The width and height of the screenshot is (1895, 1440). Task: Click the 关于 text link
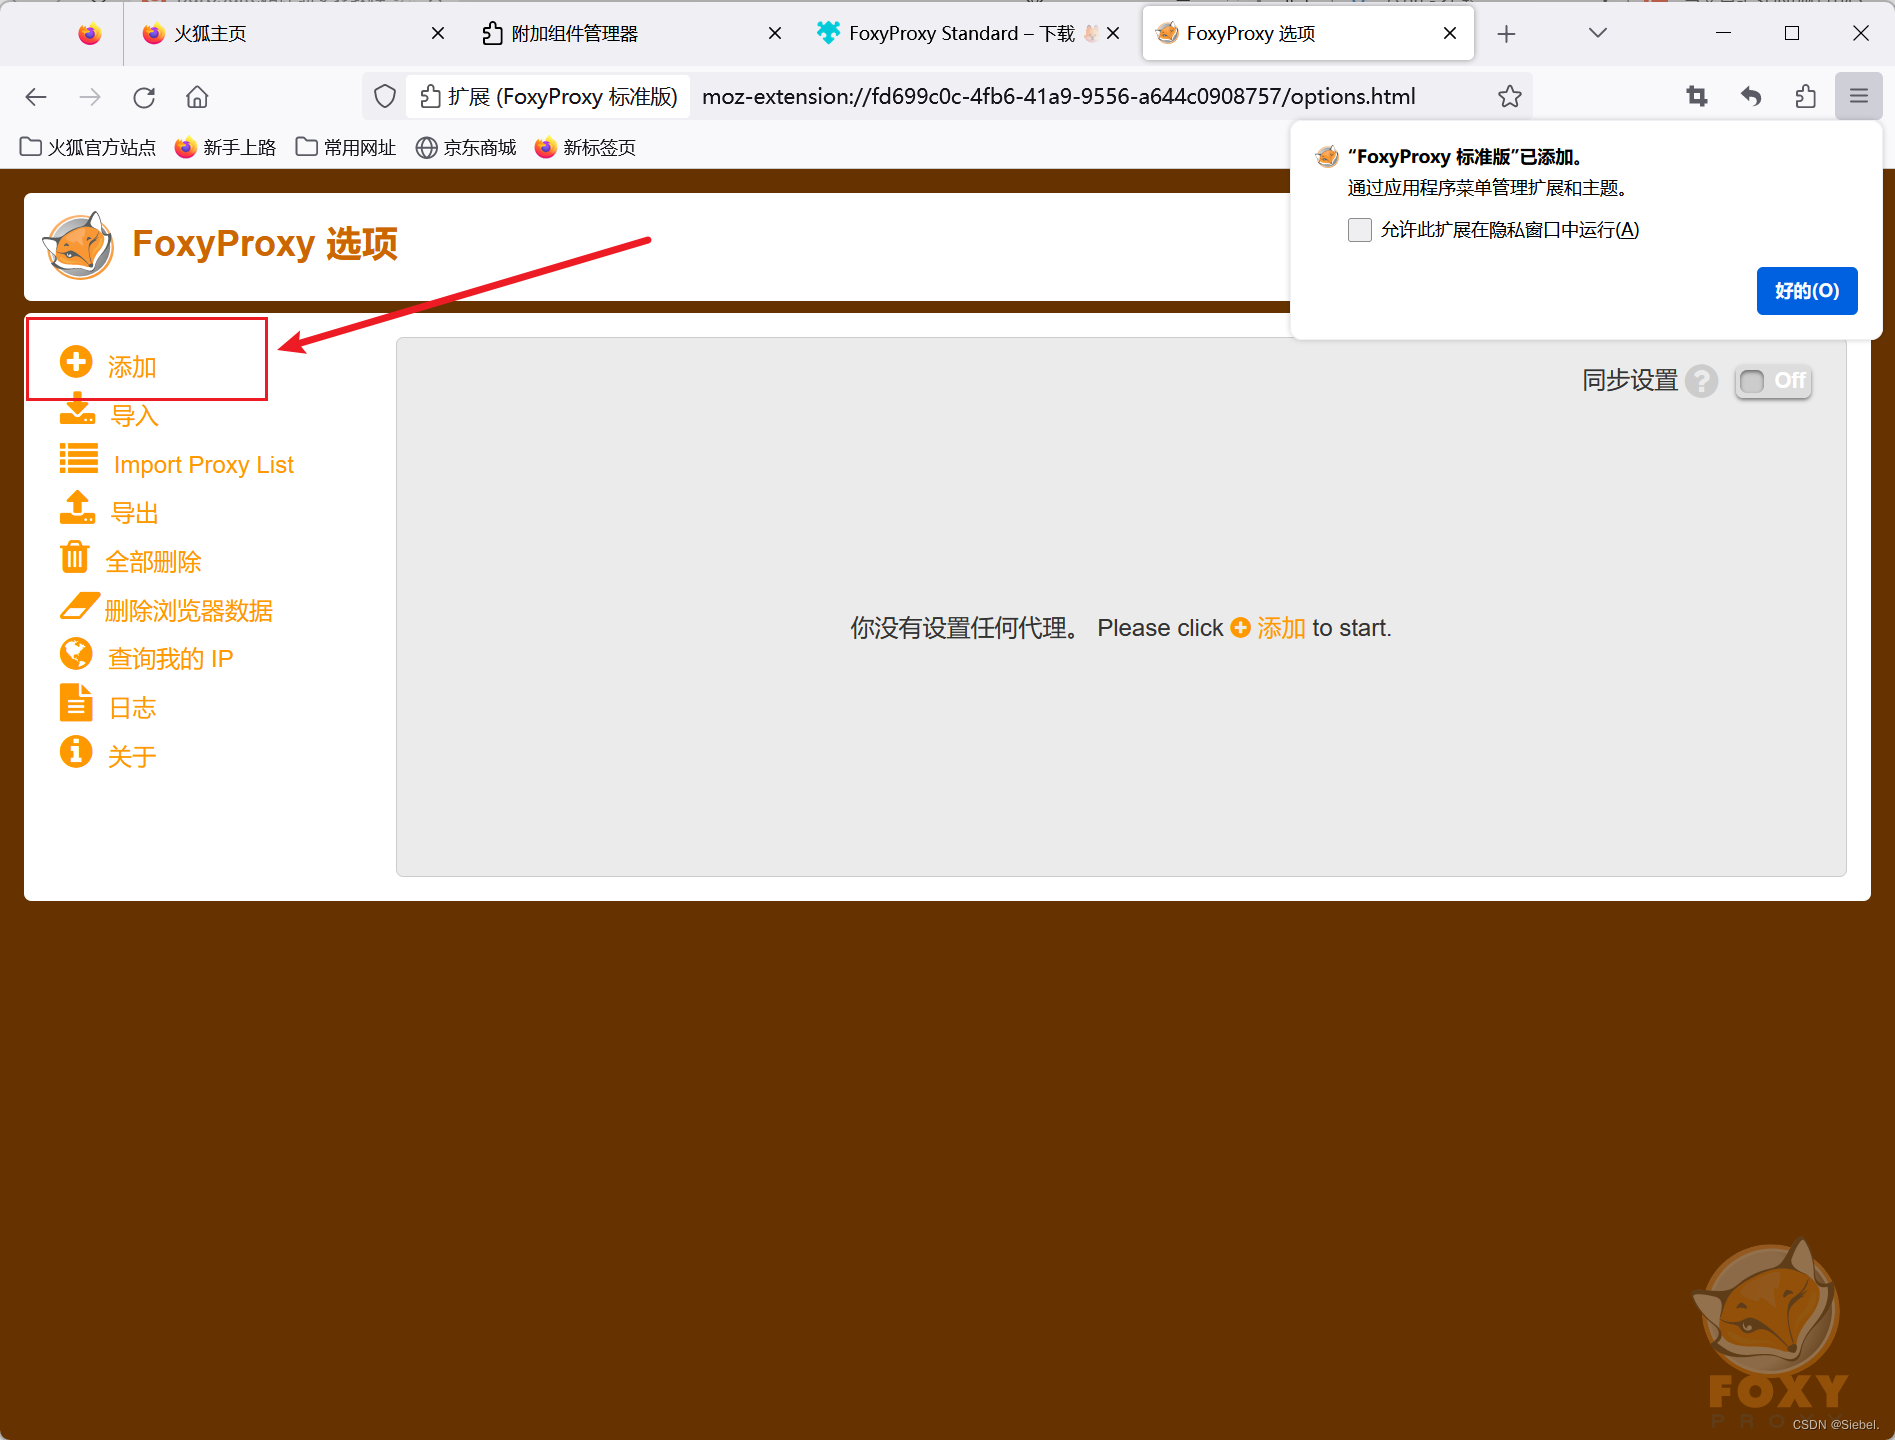(x=132, y=757)
